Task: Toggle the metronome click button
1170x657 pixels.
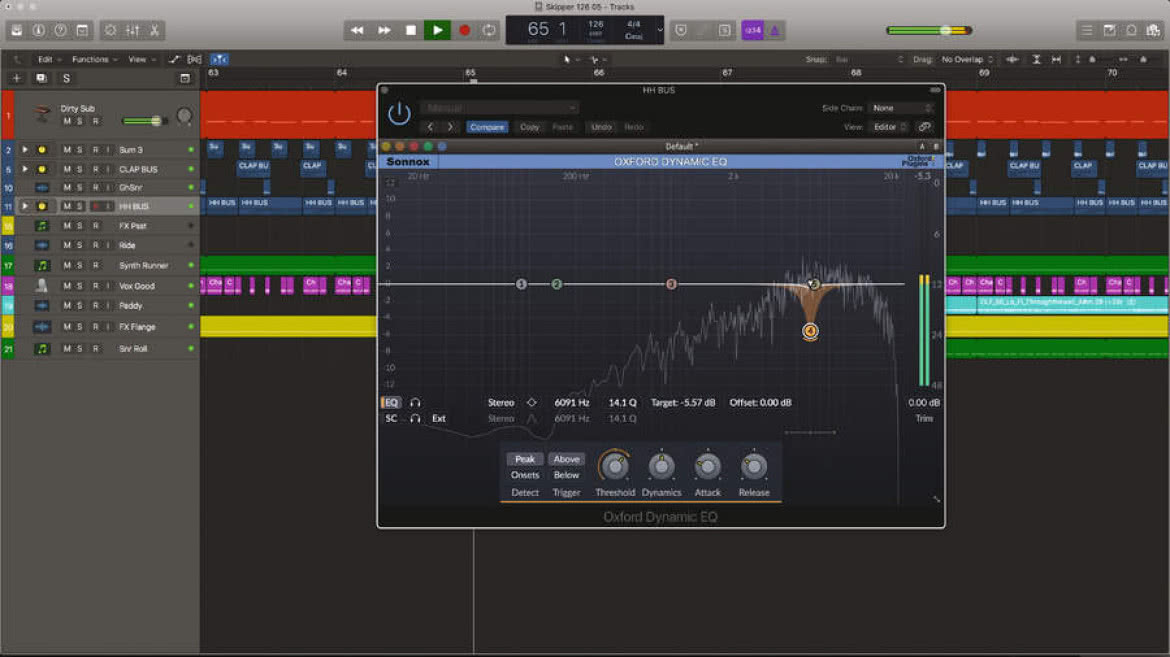Action: [x=774, y=31]
